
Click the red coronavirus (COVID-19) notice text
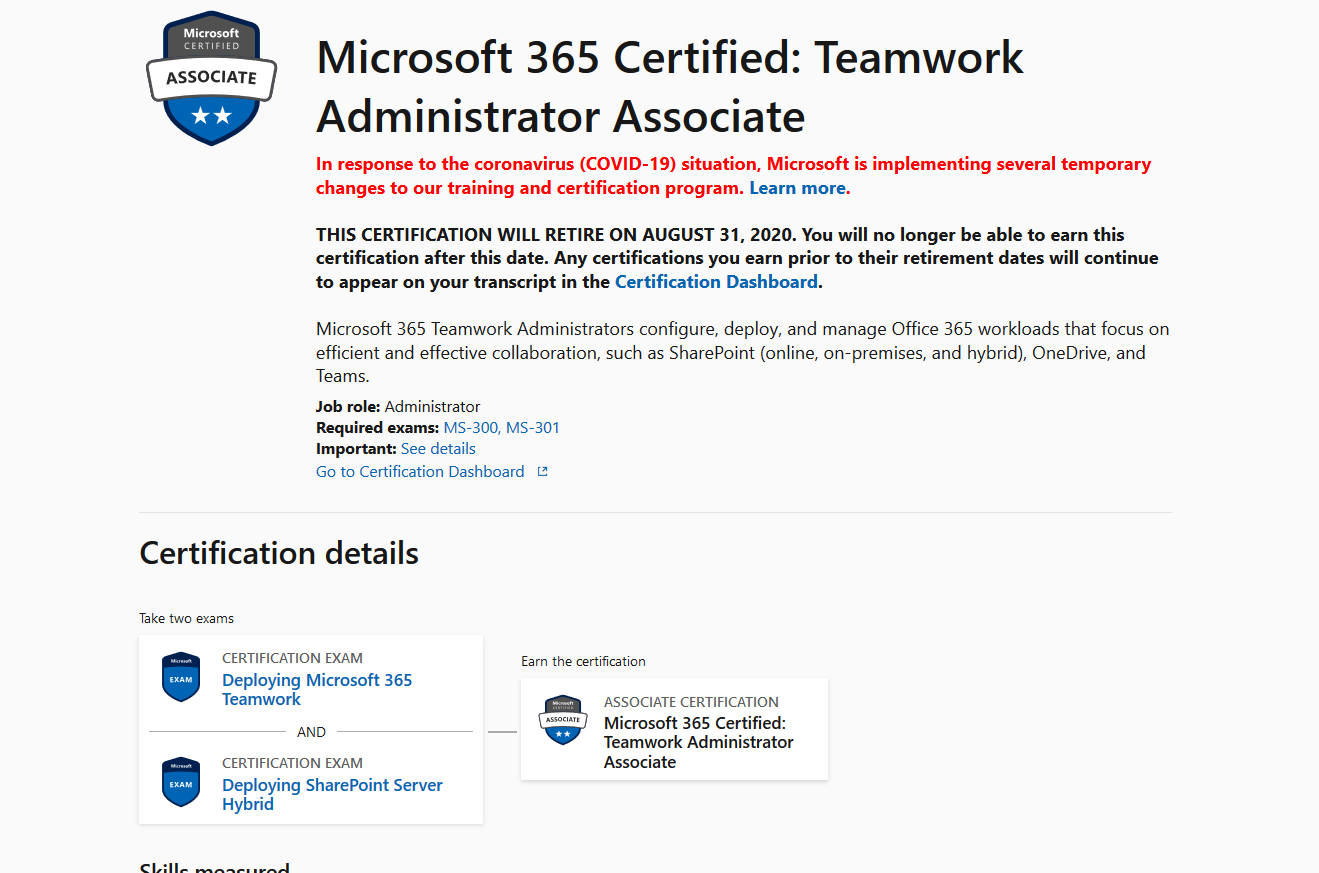(733, 176)
